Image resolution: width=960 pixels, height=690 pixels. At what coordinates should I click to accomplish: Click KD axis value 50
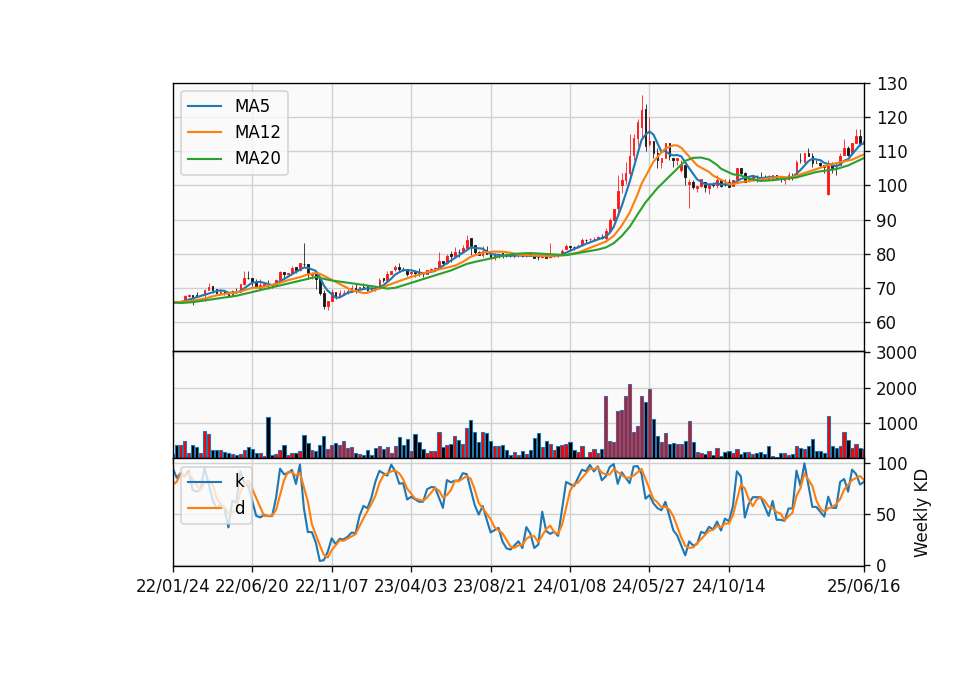point(887,515)
